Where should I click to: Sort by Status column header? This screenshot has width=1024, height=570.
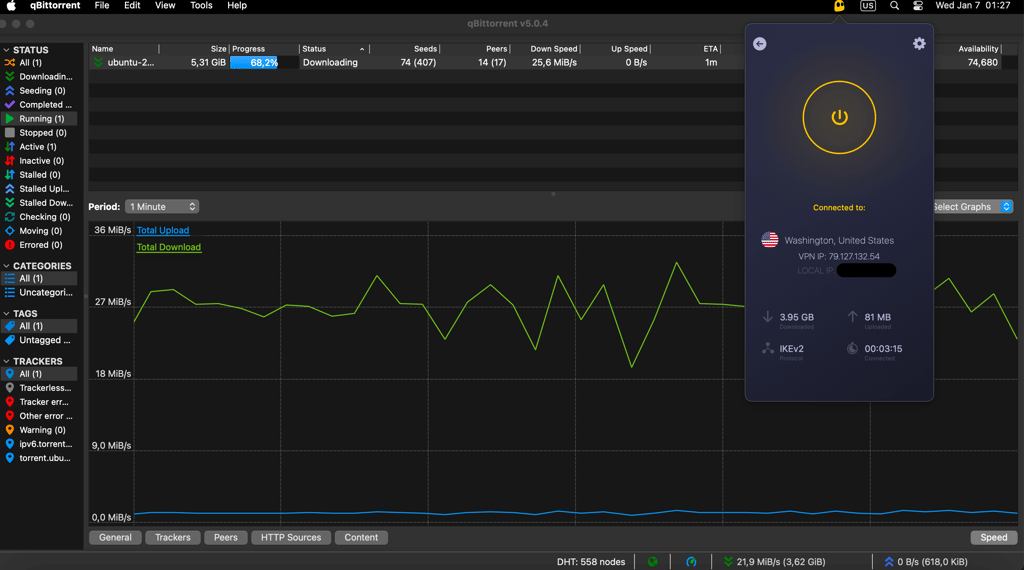click(334, 49)
